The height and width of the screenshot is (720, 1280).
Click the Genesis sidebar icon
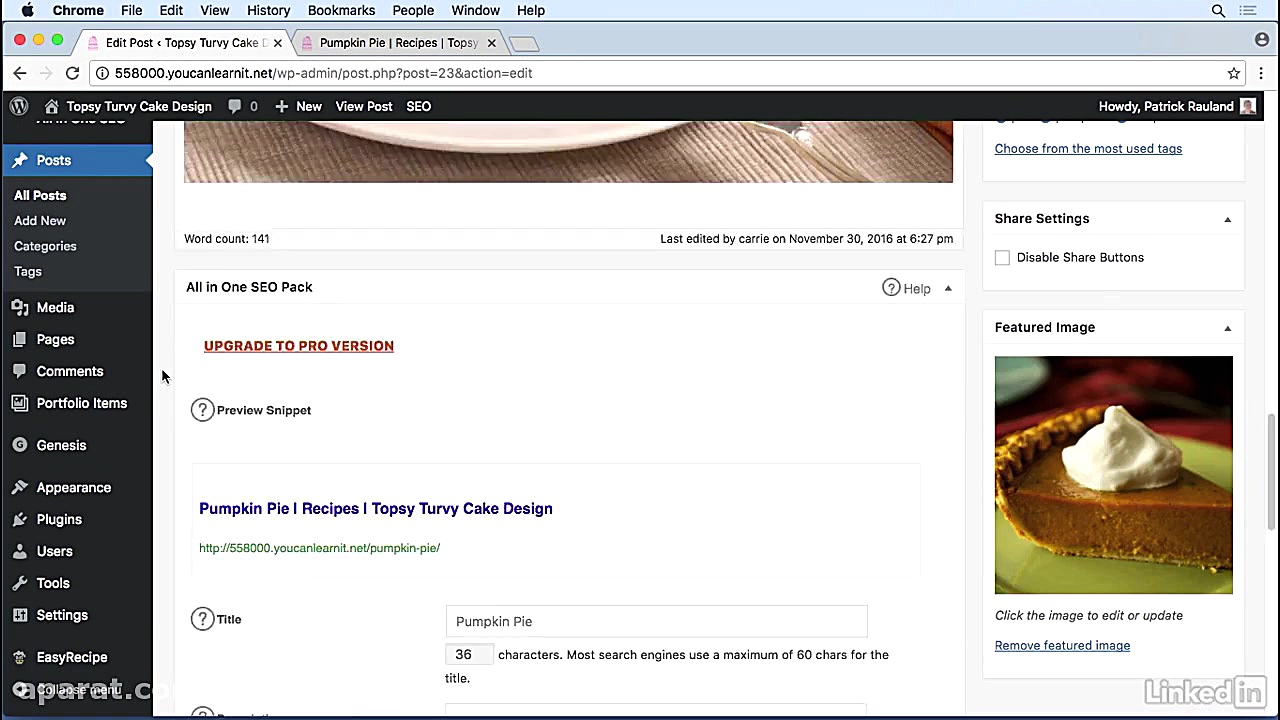(20, 445)
